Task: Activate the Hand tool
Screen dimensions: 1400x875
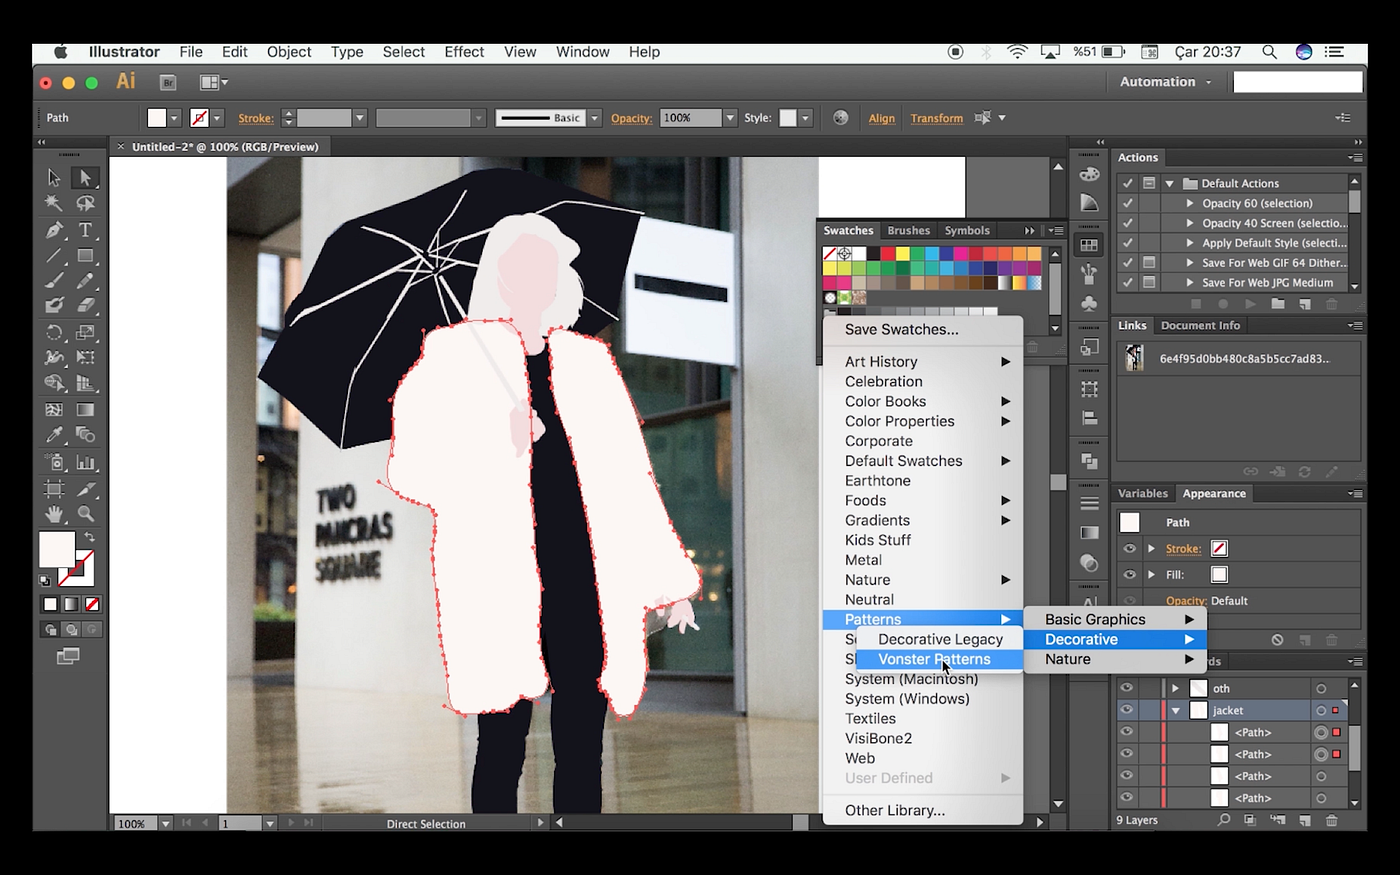Action: [54, 514]
